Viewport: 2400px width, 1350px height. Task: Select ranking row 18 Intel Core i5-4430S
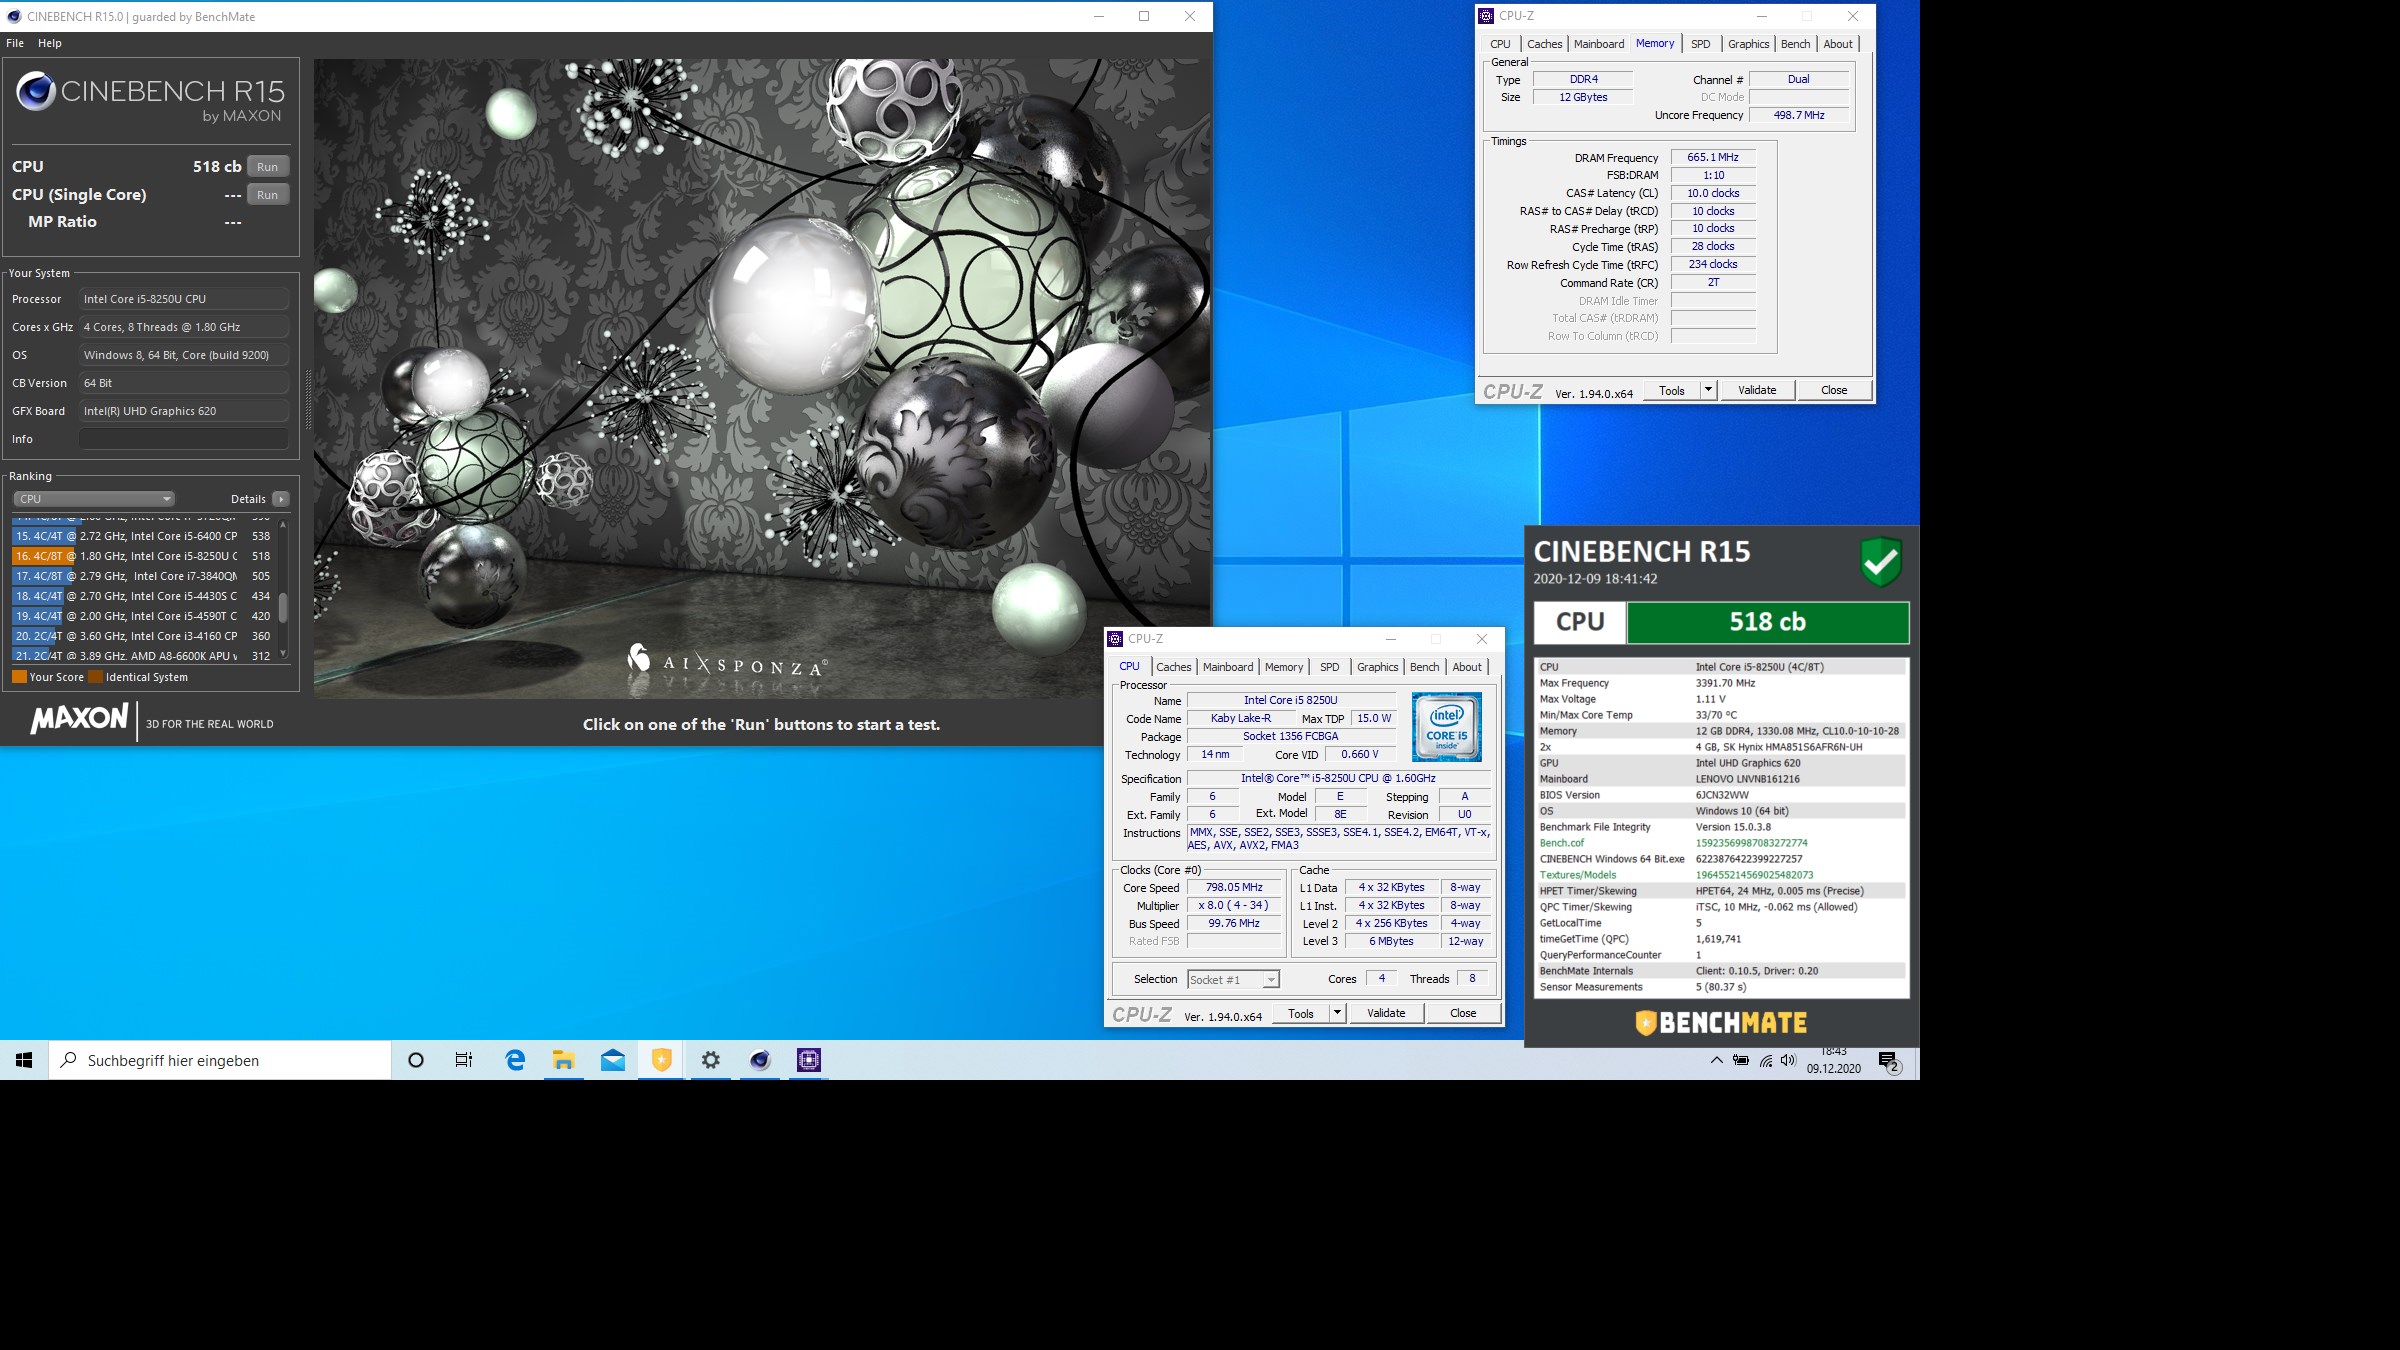click(144, 596)
